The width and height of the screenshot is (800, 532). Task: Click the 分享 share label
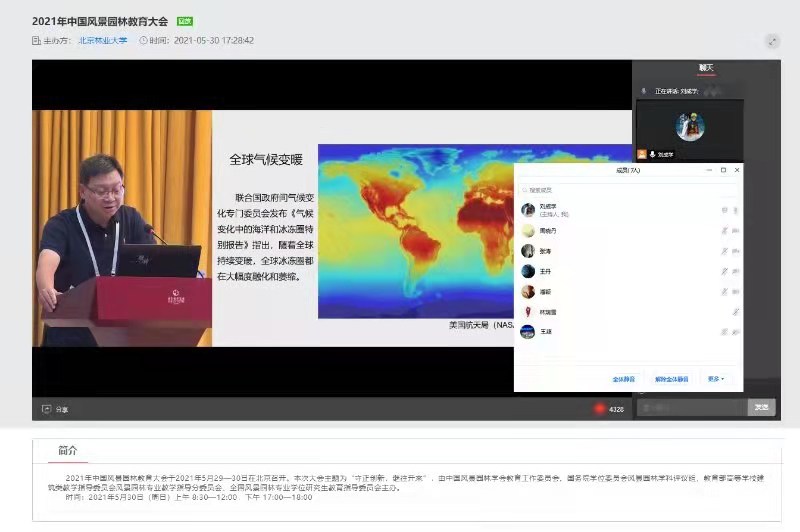(62, 410)
